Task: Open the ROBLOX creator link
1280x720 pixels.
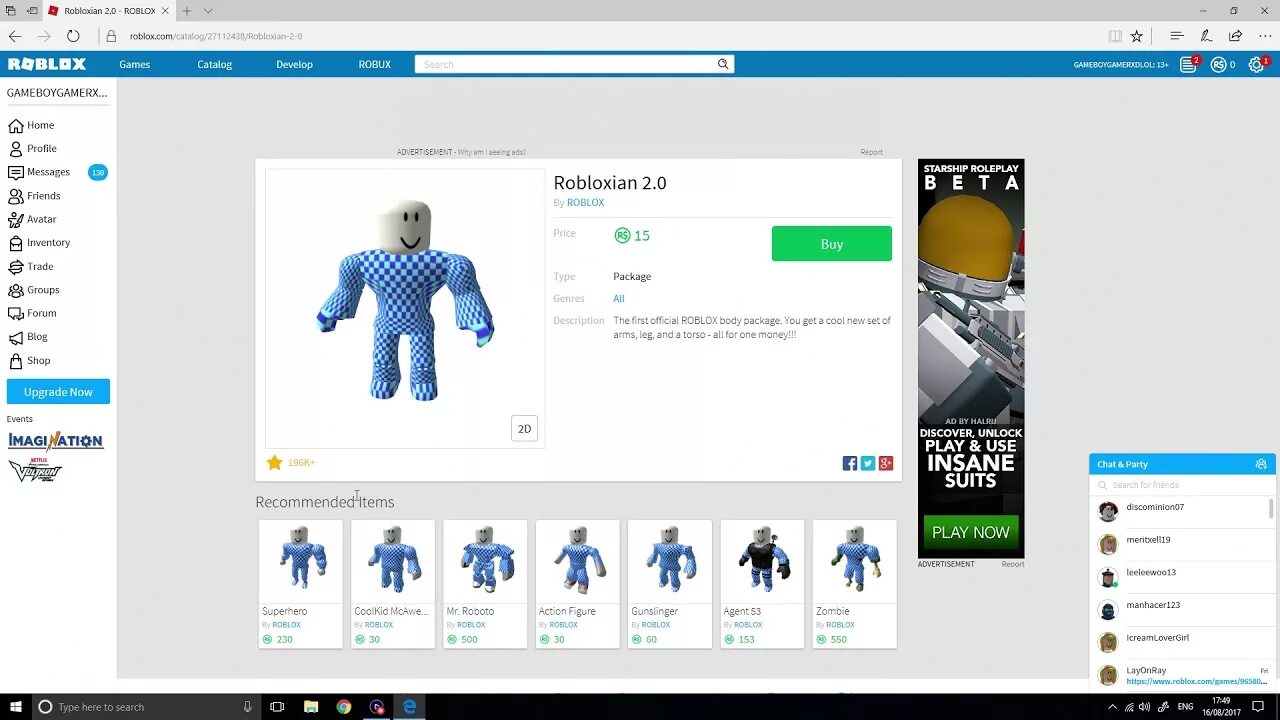Action: click(x=585, y=203)
